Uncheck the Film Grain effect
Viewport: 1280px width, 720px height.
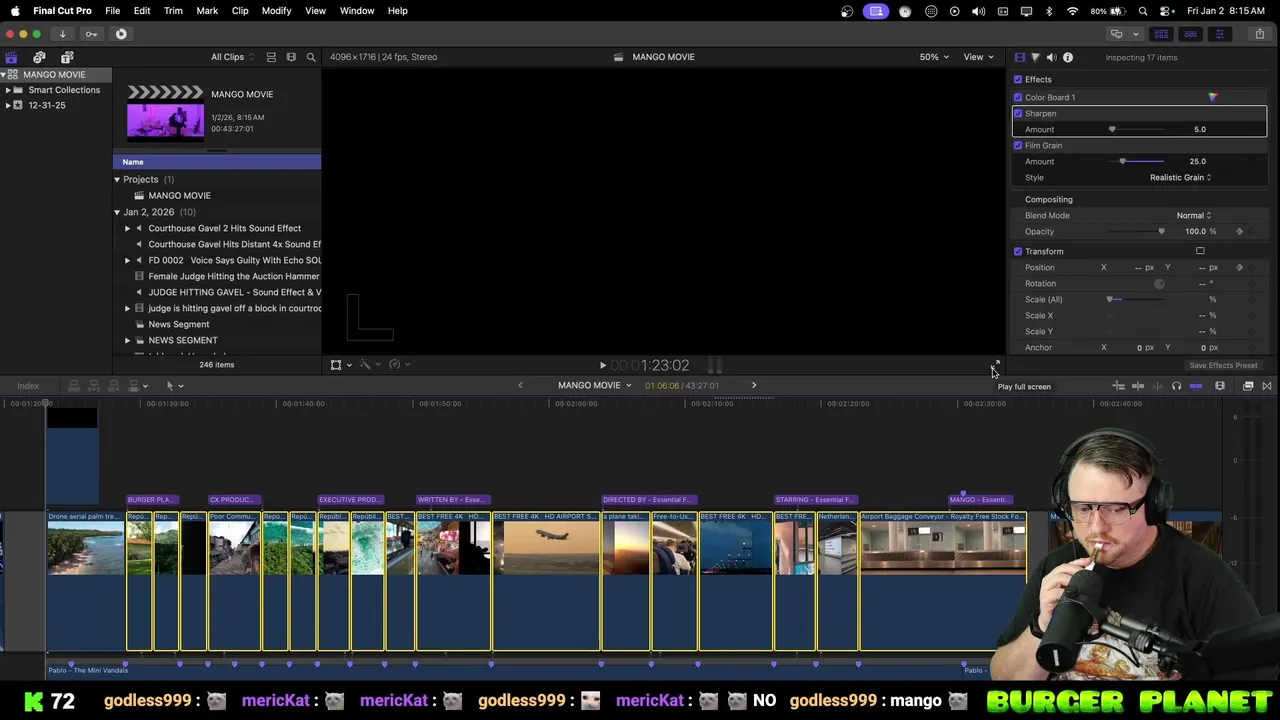[1018, 145]
